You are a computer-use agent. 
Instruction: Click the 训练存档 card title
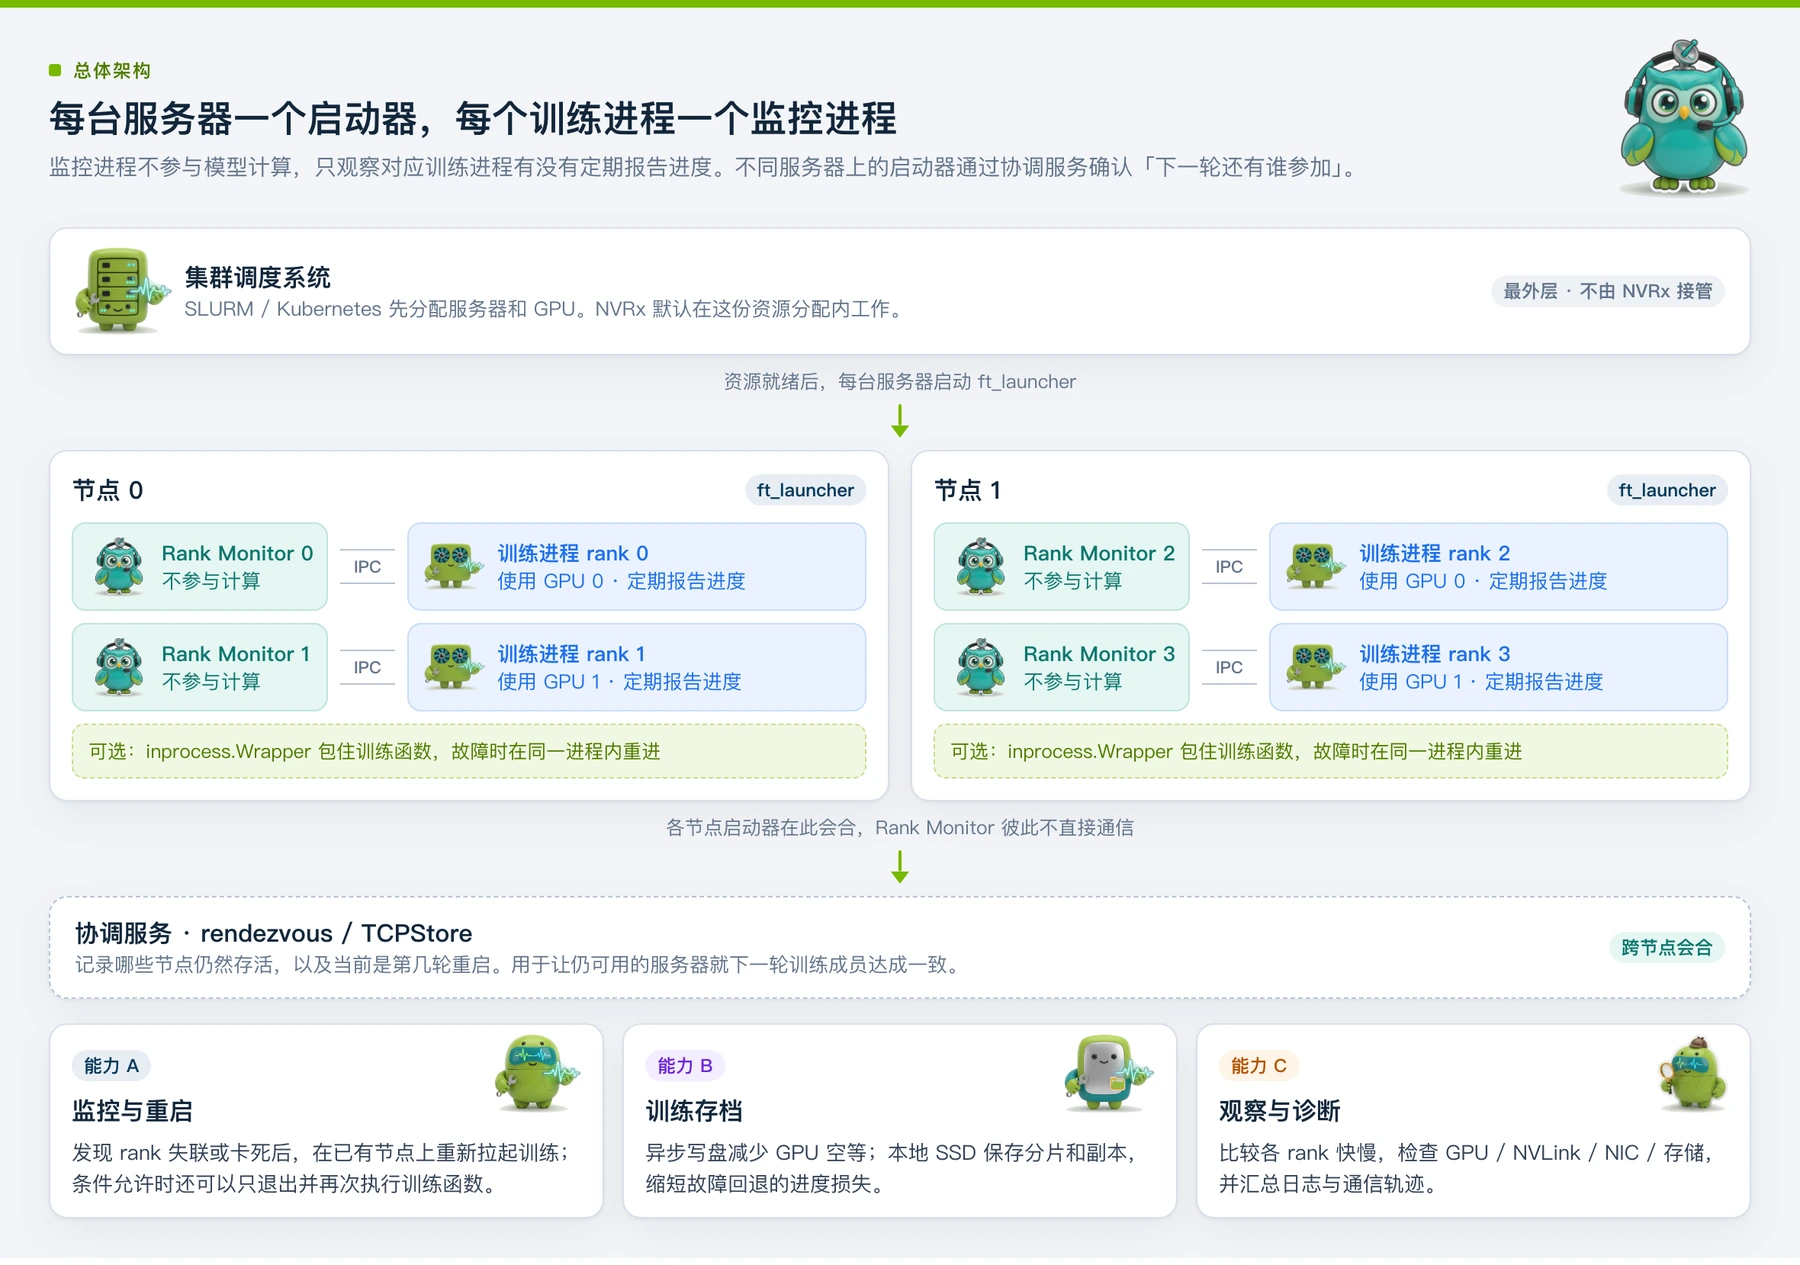pyautogui.click(x=694, y=1111)
